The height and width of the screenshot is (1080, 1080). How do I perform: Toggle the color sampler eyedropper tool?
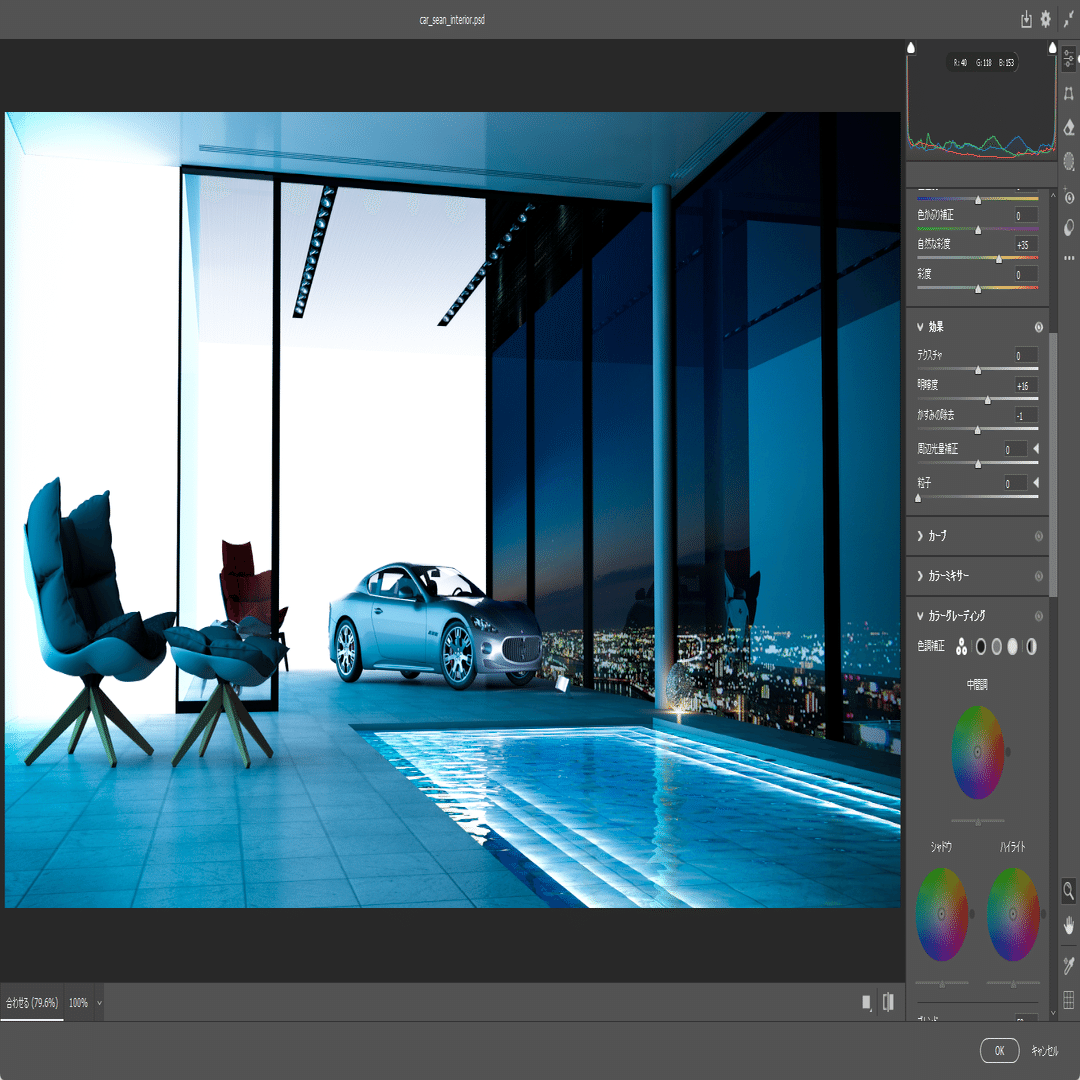[1068, 966]
